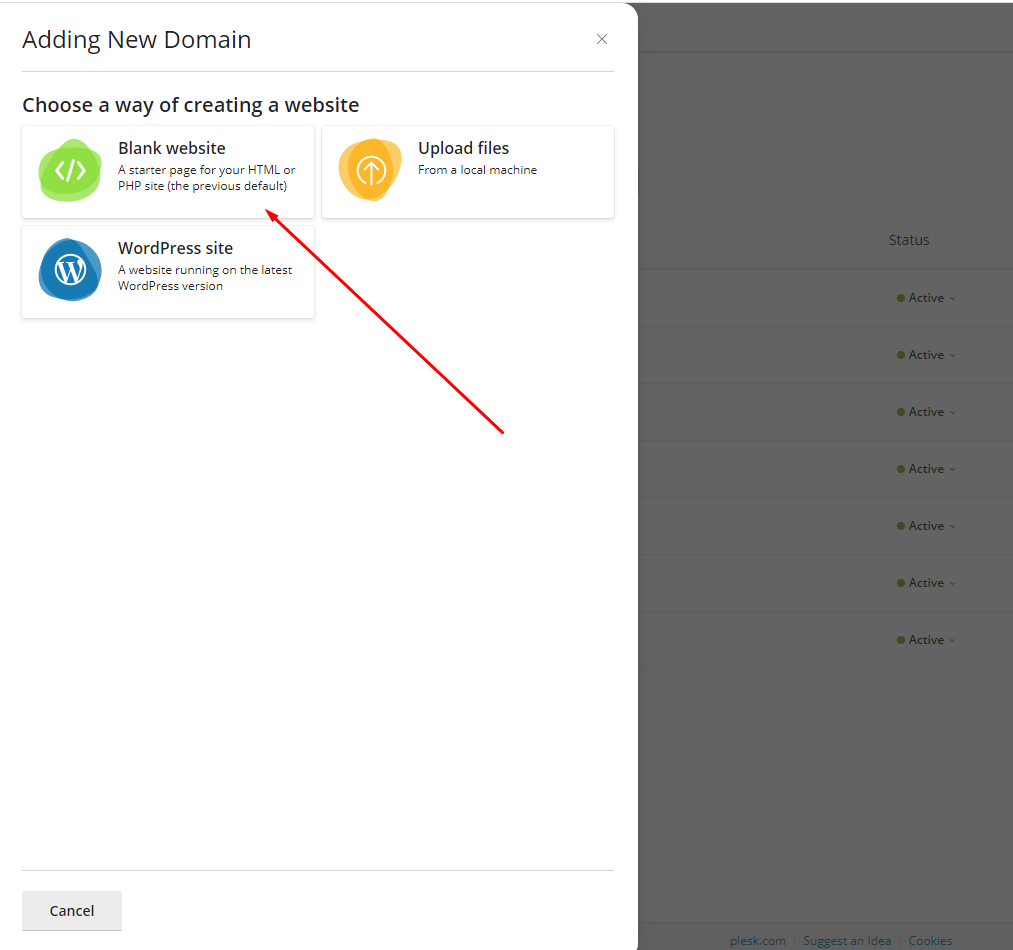Image resolution: width=1013 pixels, height=950 pixels.
Task: Click 'A starter page for your HTML' description
Action: pos(206,178)
